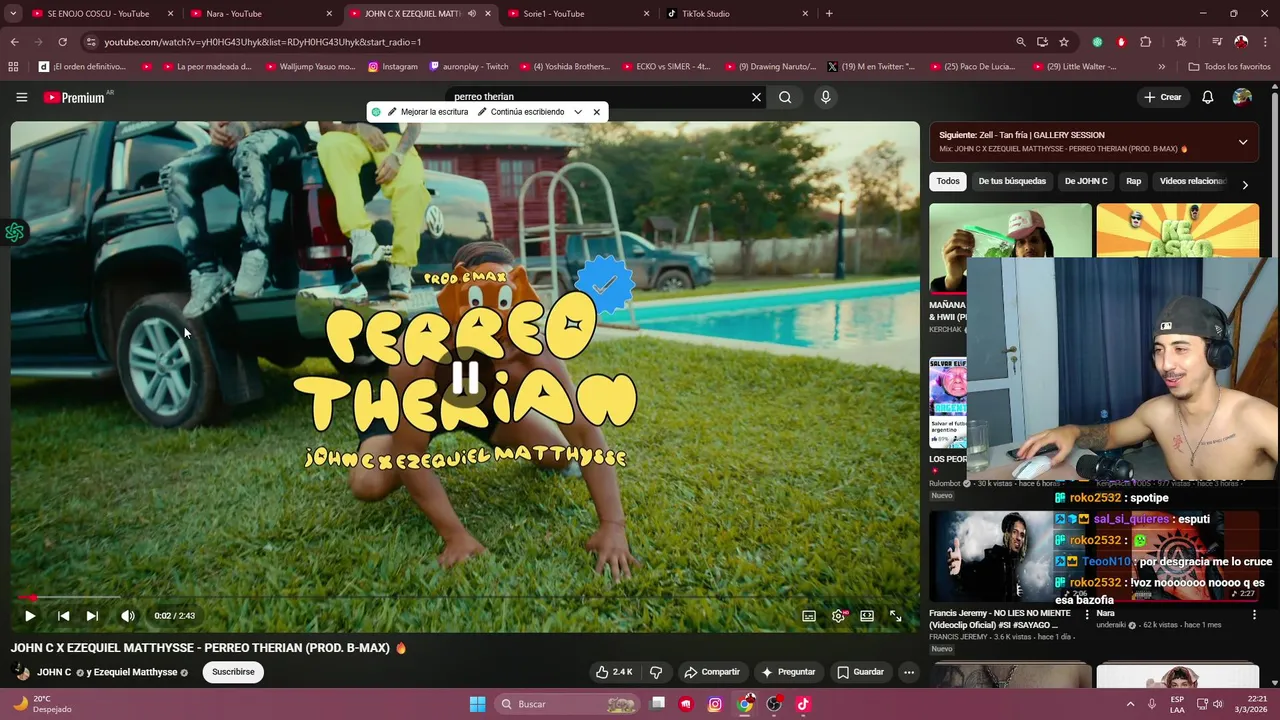Dislike the video

pyautogui.click(x=656, y=672)
